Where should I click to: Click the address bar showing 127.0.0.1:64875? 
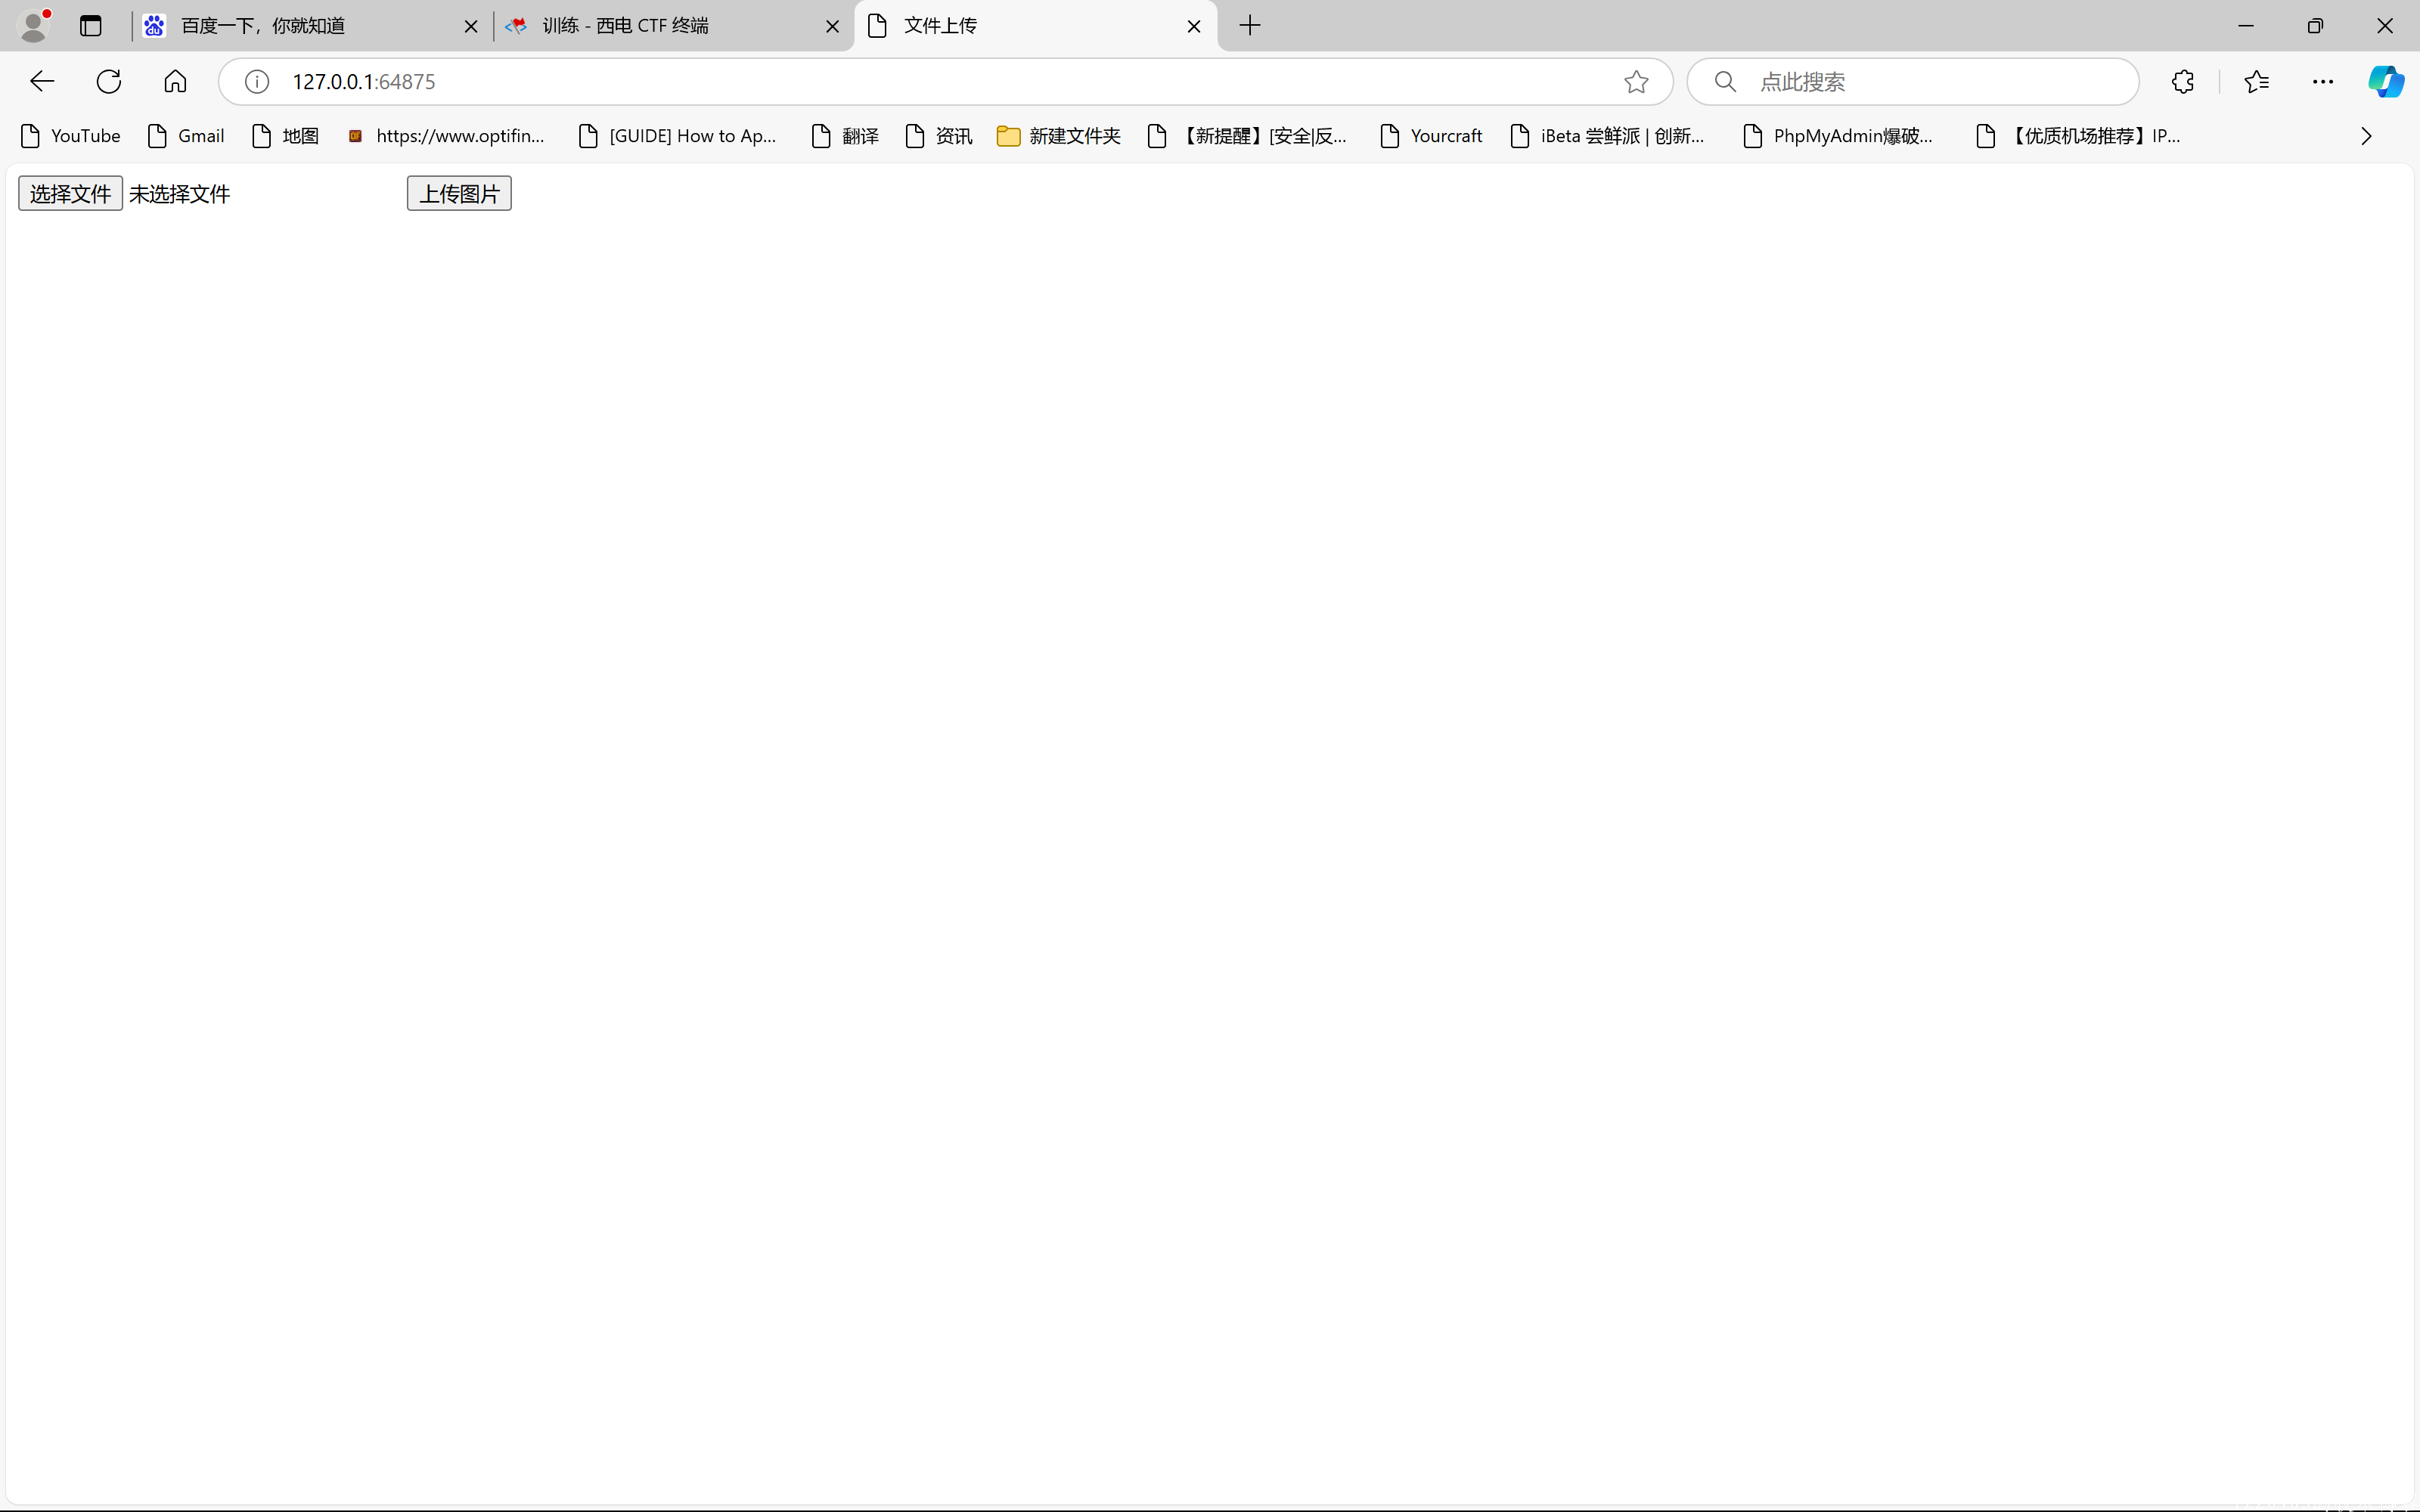click(x=945, y=82)
